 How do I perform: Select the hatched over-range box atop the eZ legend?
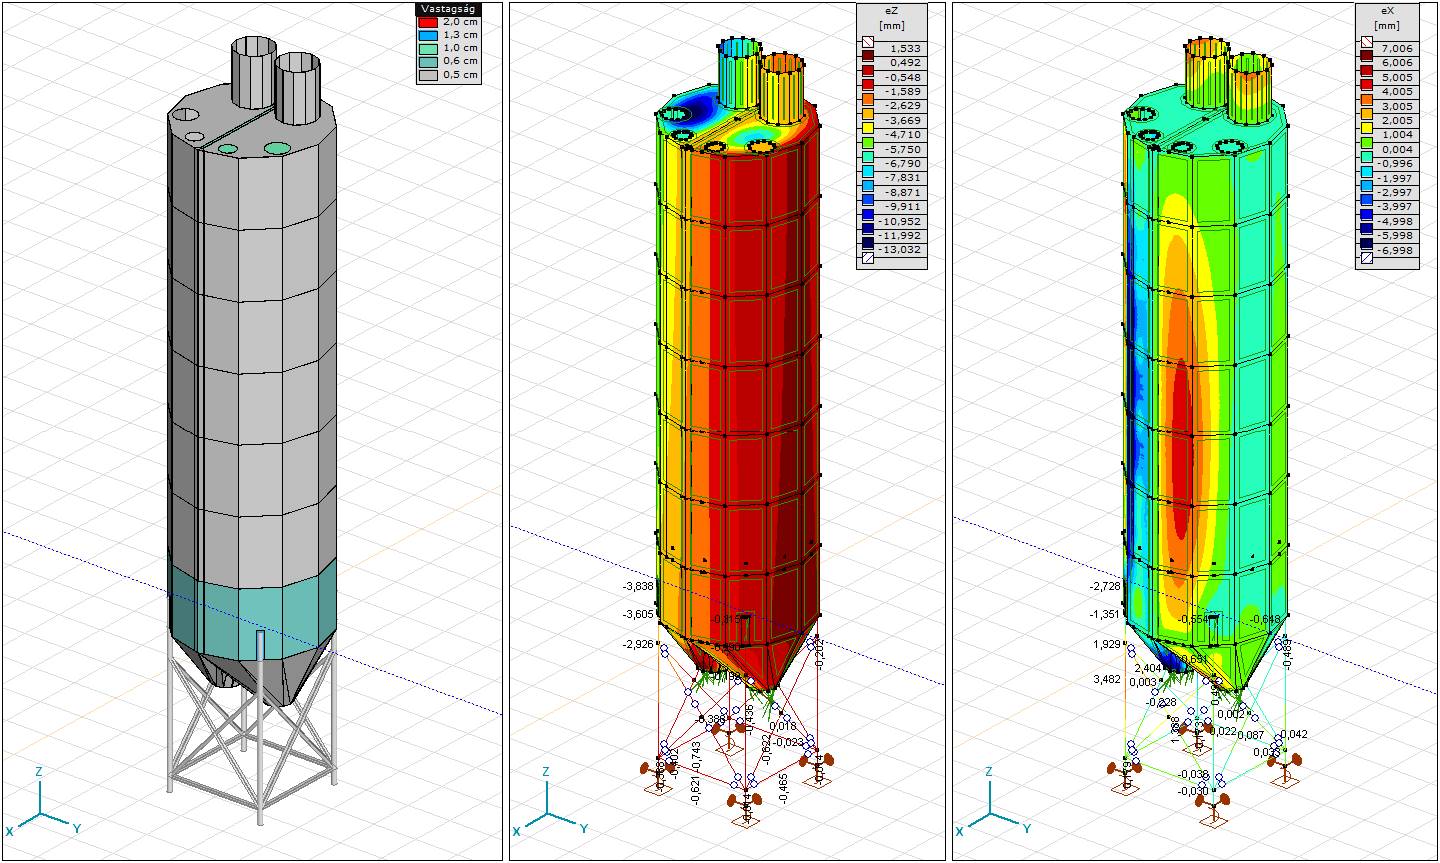pyautogui.click(x=866, y=48)
